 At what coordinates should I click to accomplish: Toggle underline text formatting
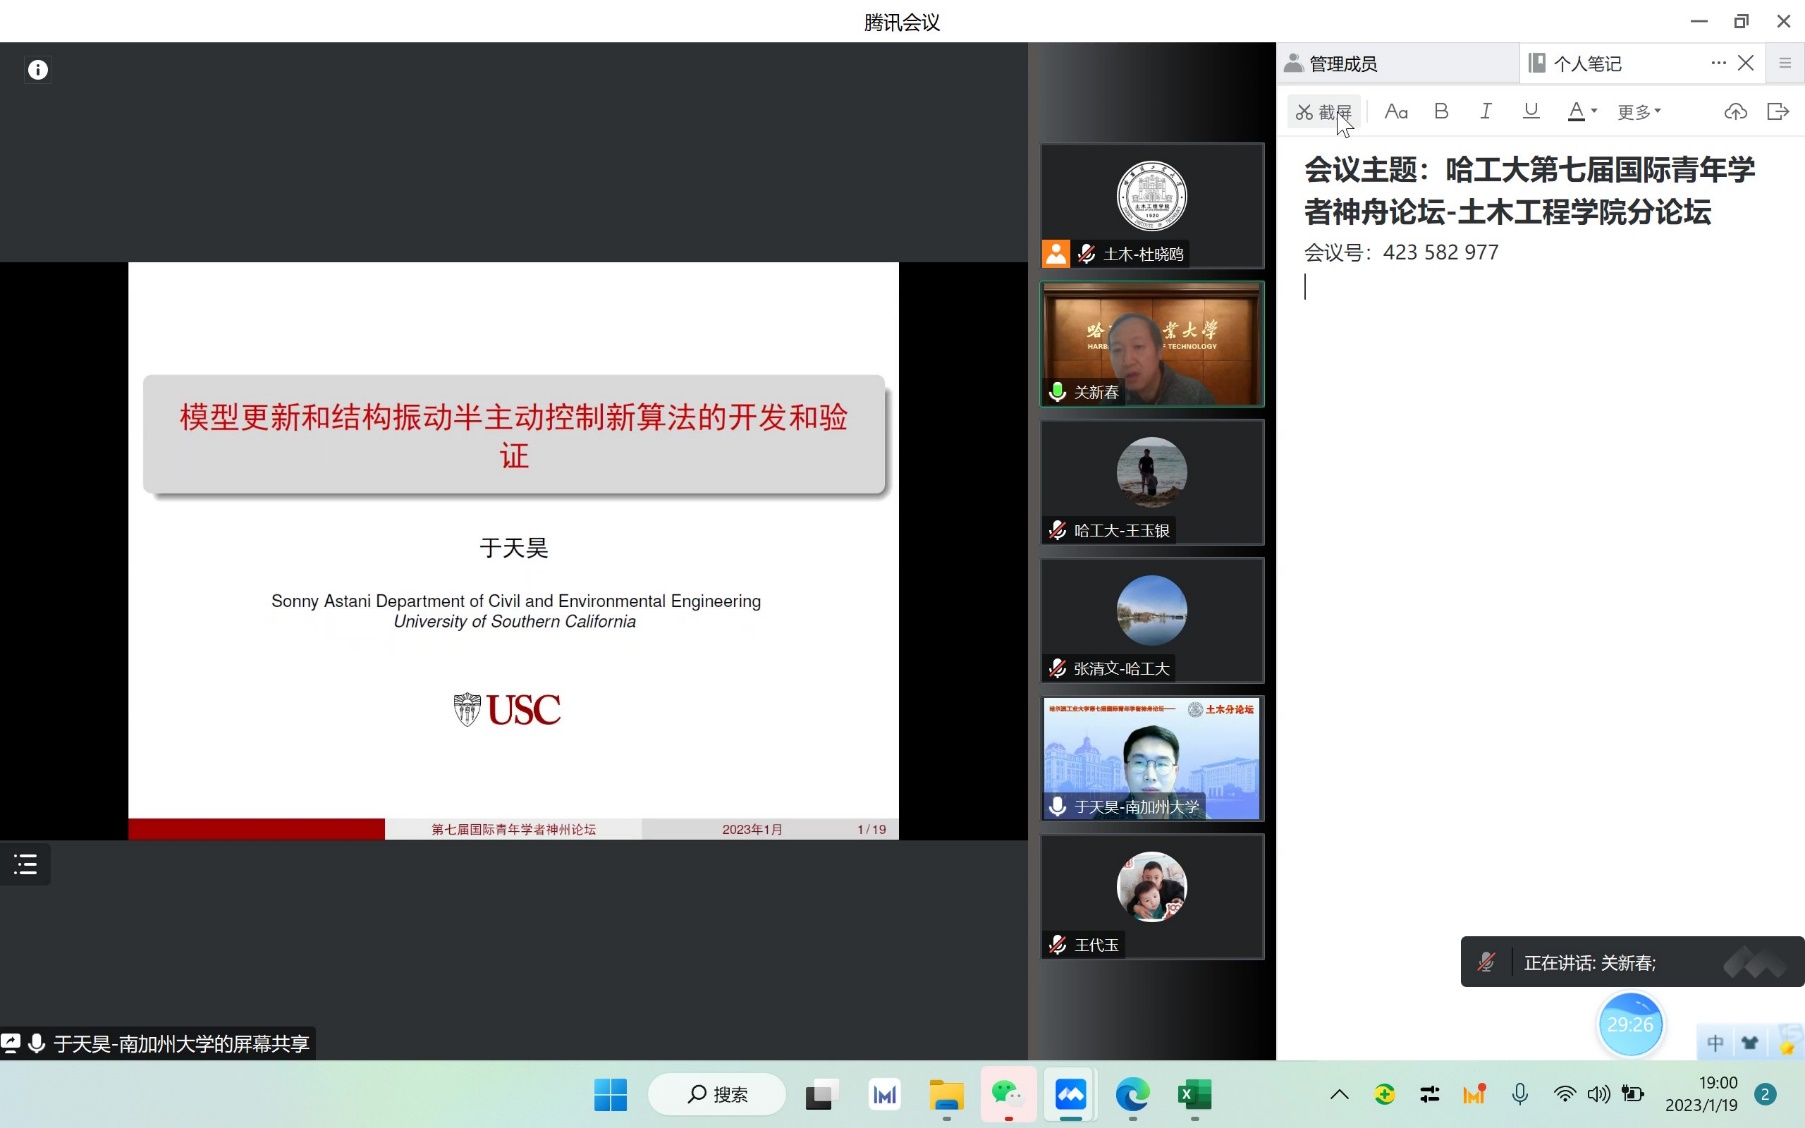point(1531,112)
